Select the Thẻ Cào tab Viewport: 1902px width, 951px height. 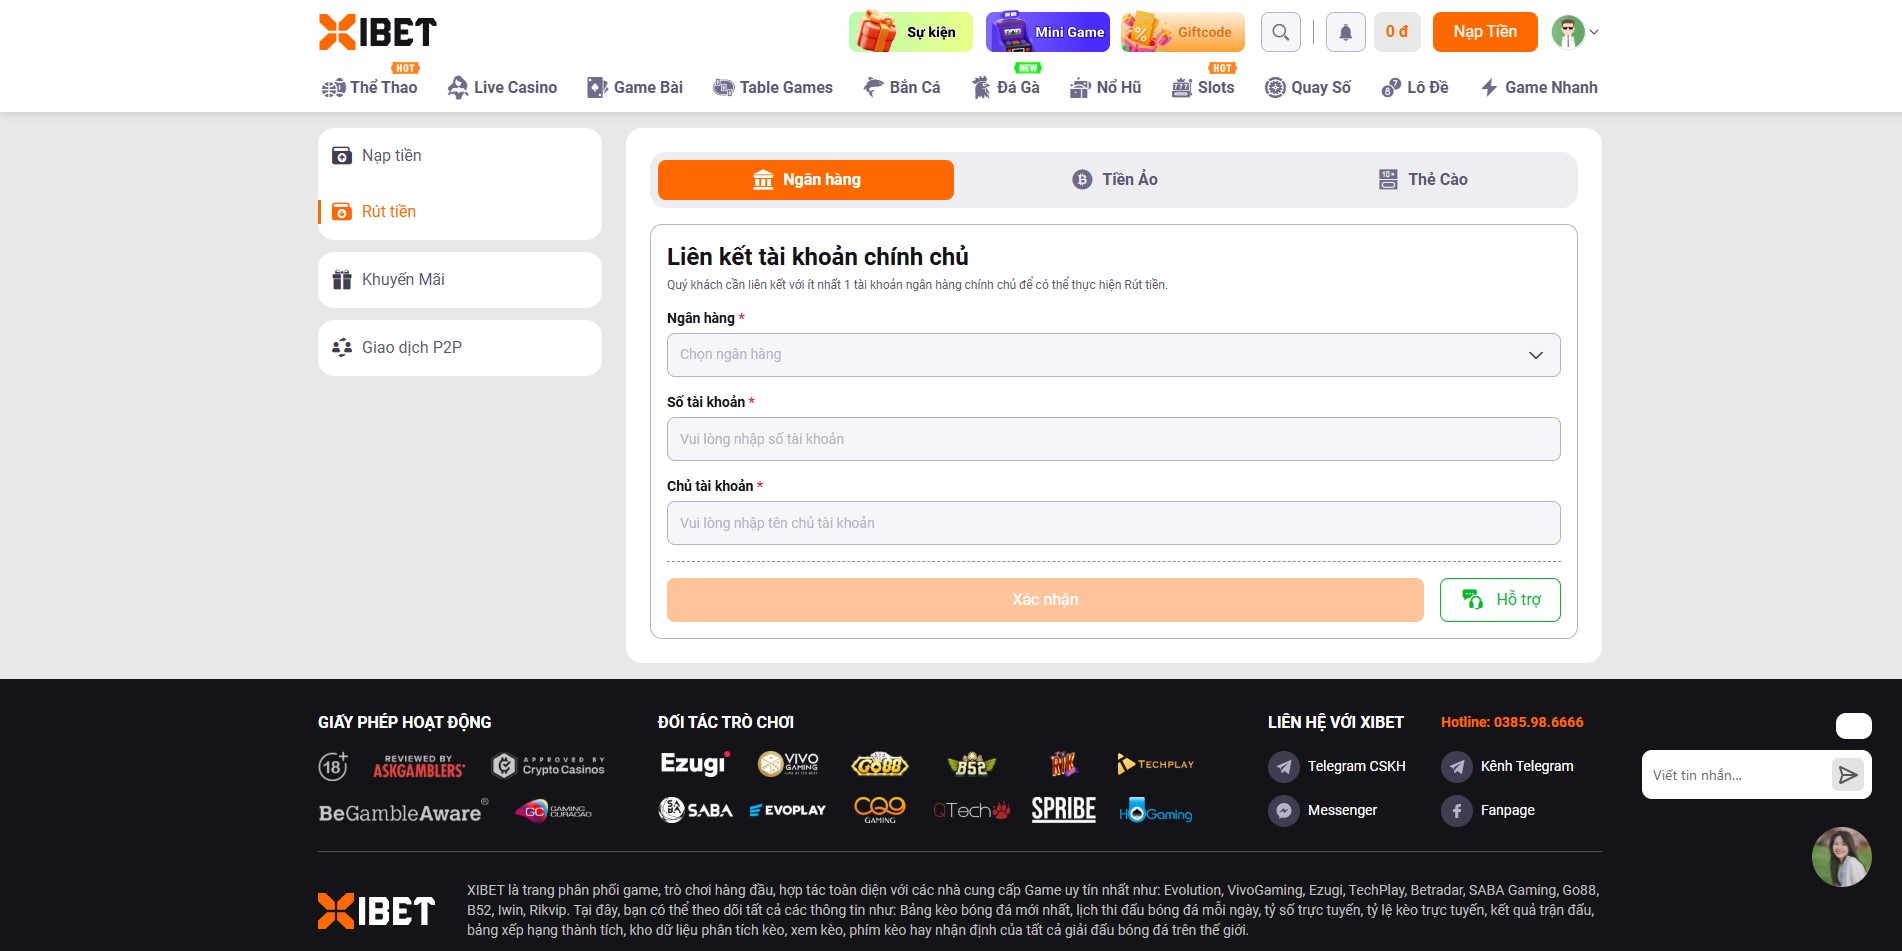(x=1422, y=180)
